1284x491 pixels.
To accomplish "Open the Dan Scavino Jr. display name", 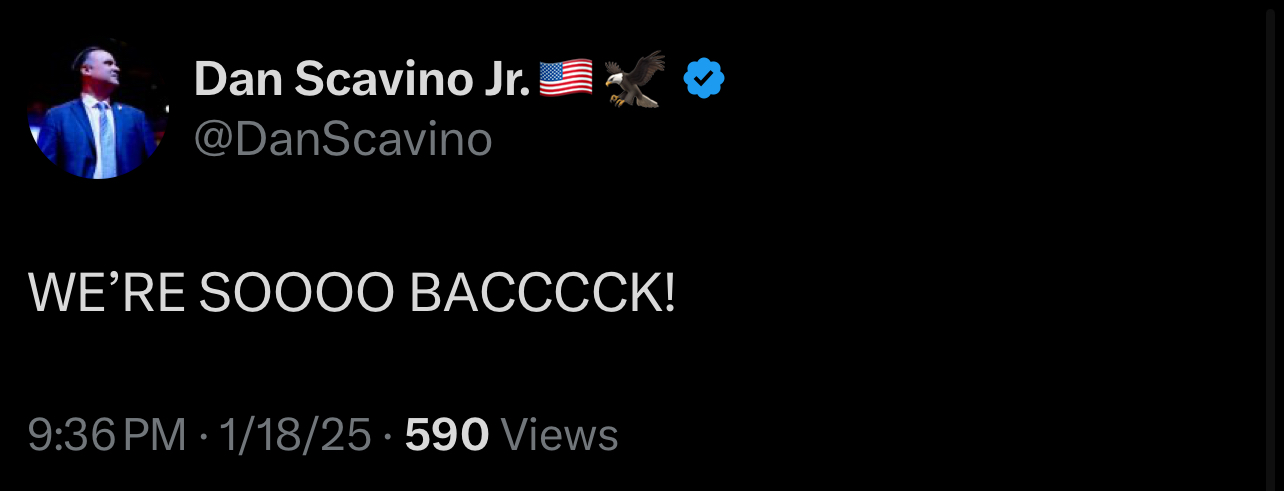I will (362, 79).
